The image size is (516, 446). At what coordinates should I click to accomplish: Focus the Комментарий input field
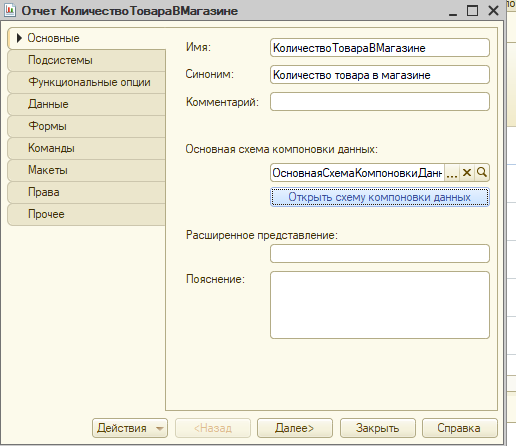point(380,102)
